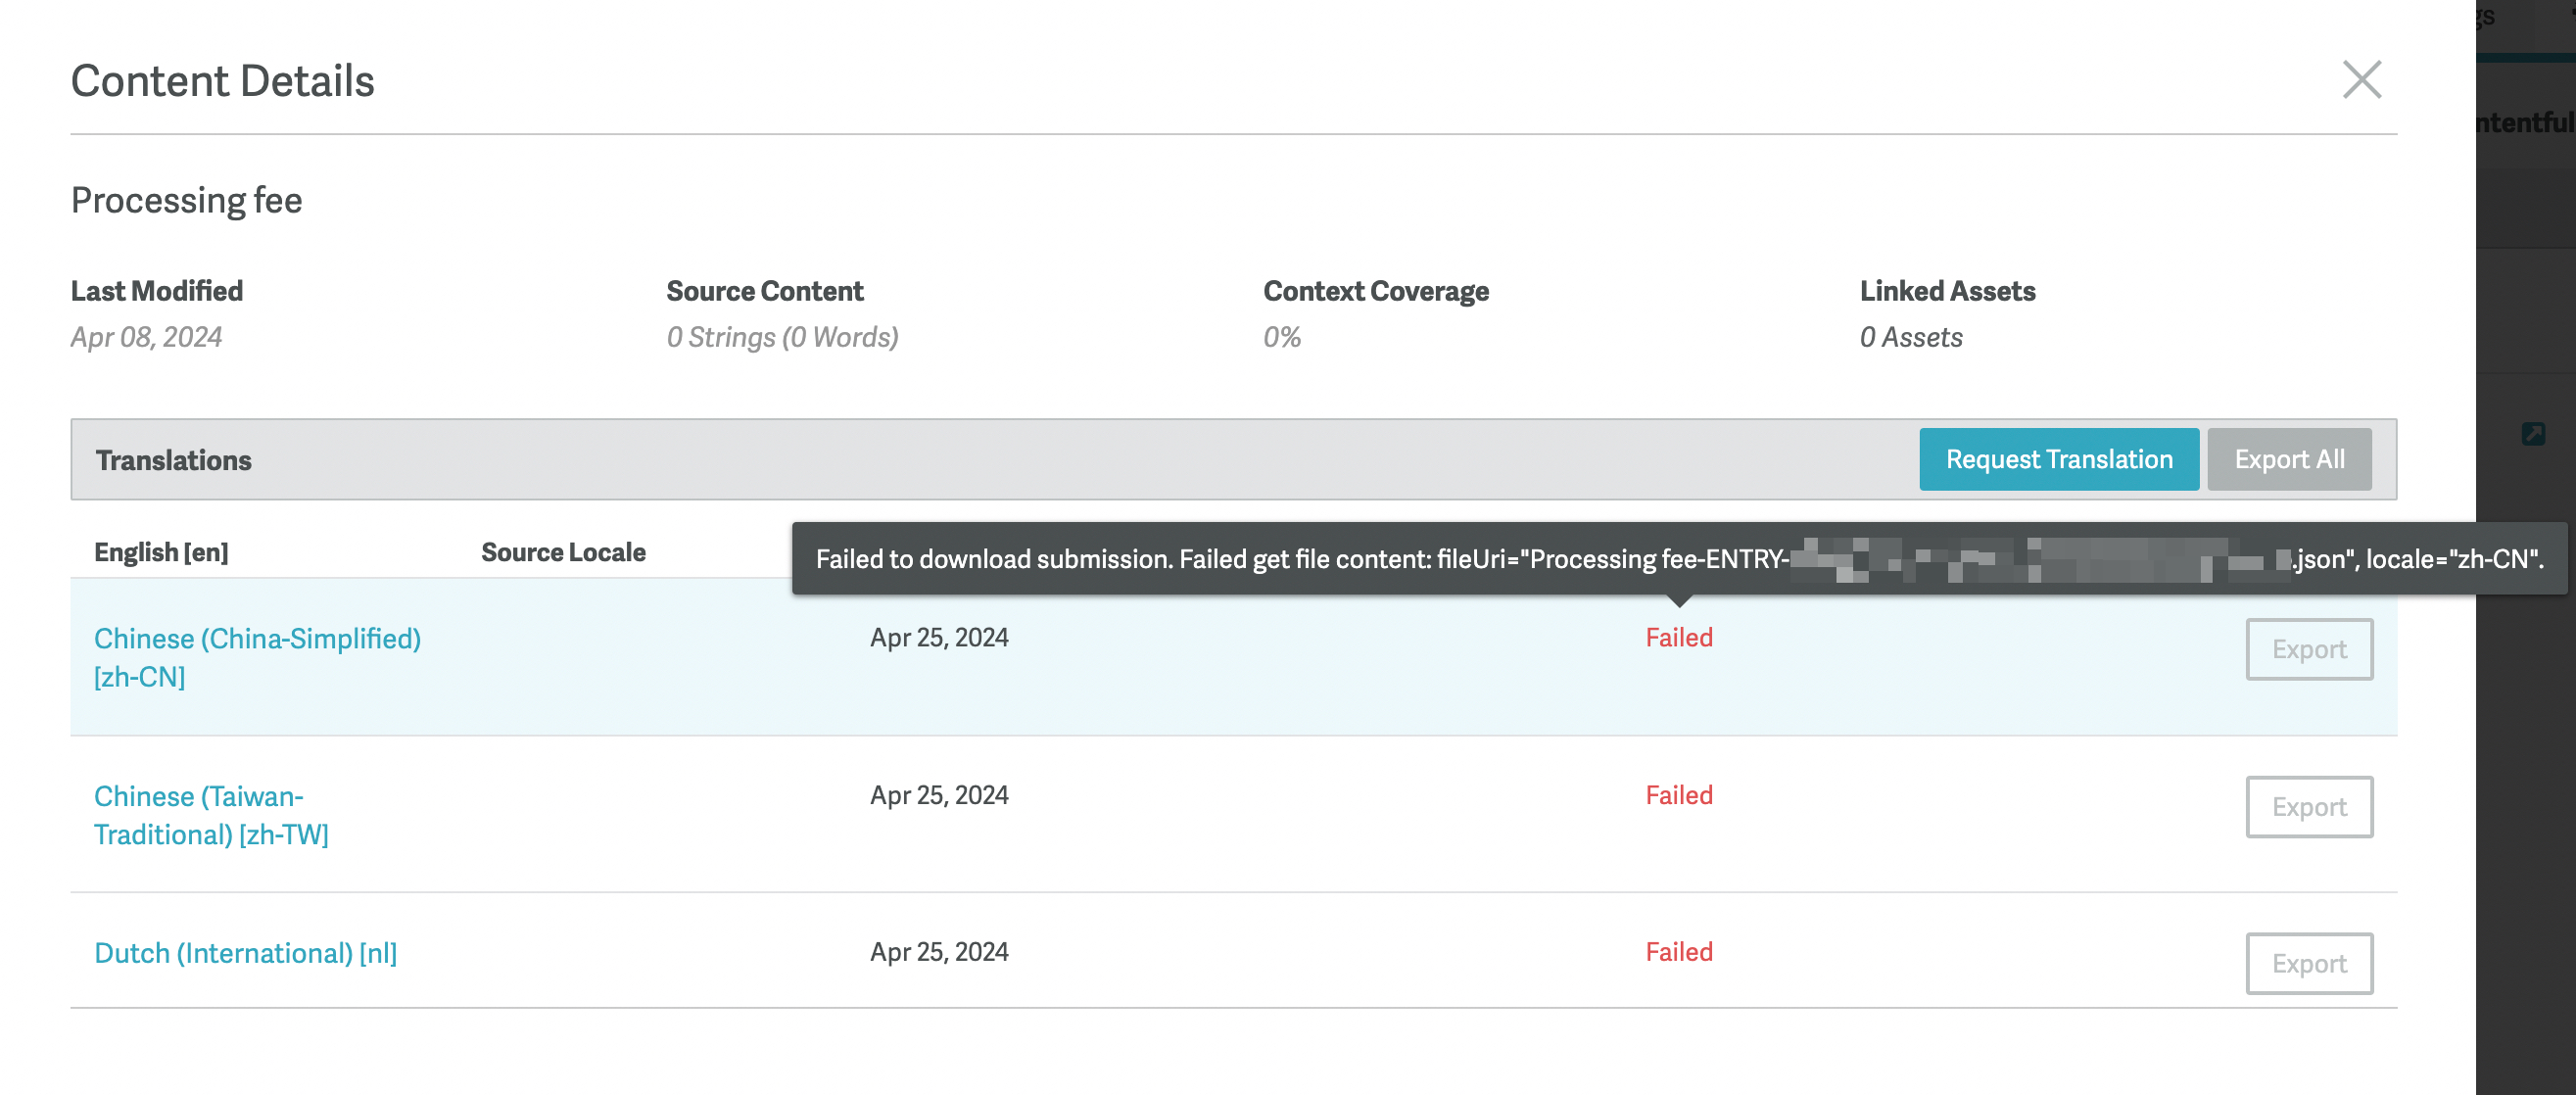This screenshot has width=2576, height=1095.
Task: Export the zh-CN translation row
Action: click(x=2308, y=649)
